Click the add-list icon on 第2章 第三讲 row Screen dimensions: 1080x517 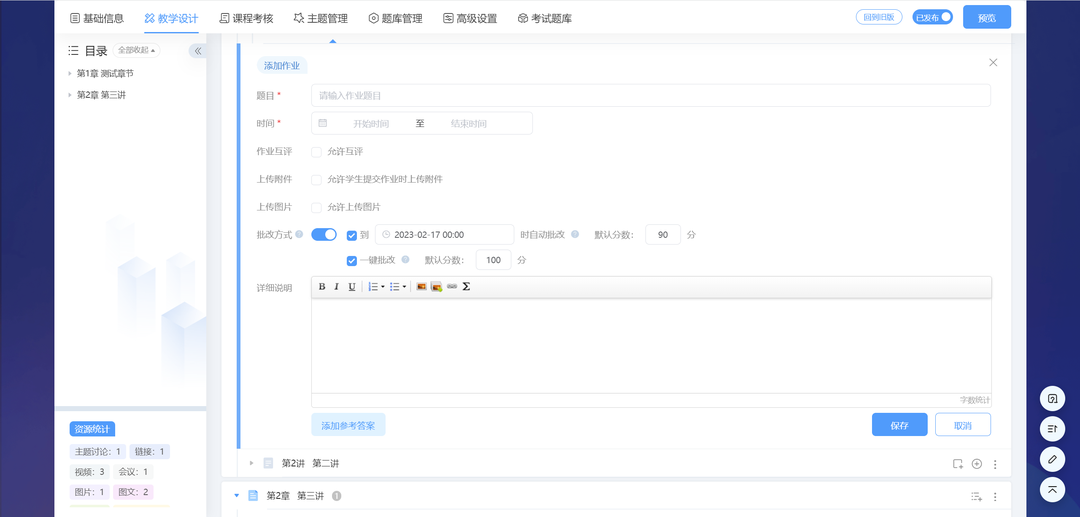click(x=976, y=496)
